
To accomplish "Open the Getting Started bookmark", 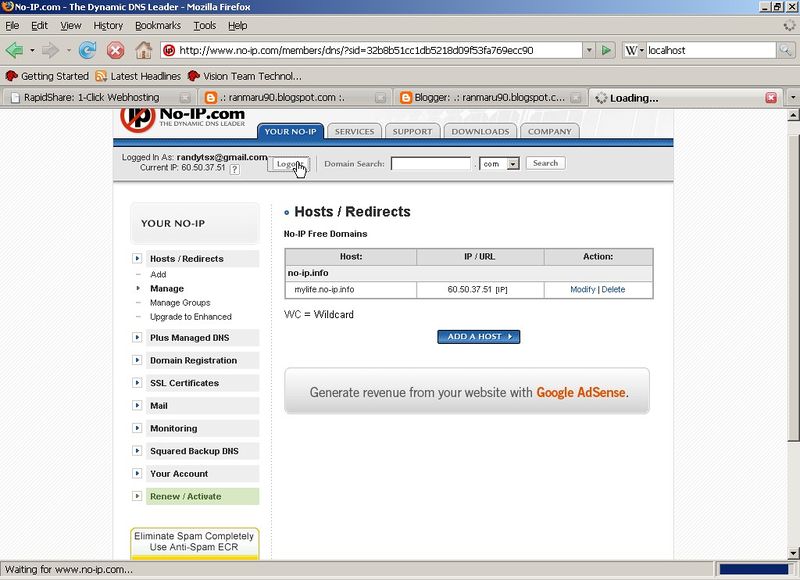I will pos(47,76).
